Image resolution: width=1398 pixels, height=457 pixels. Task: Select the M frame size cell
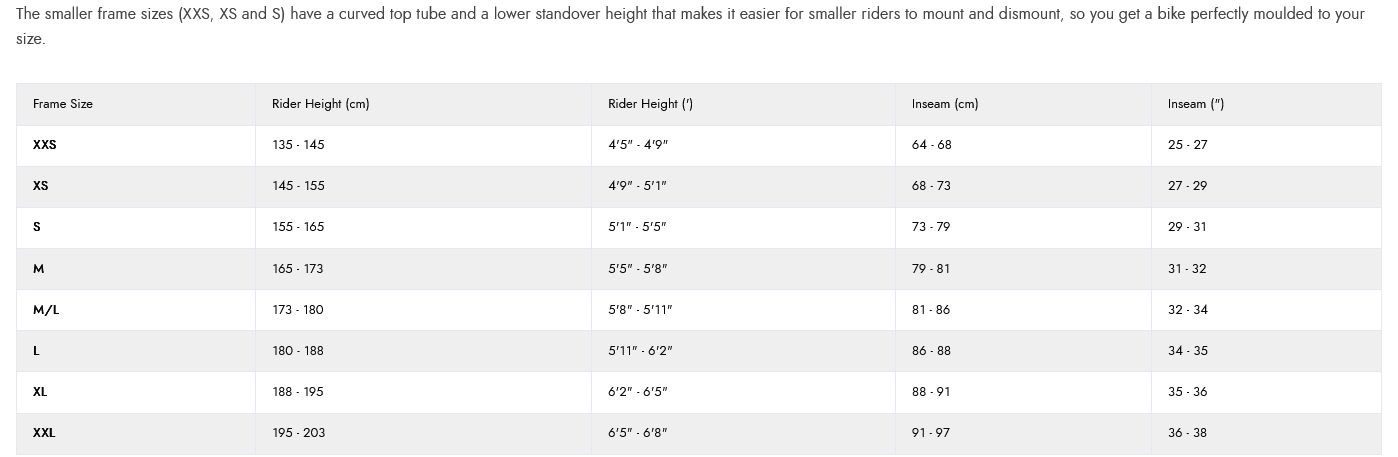(x=39, y=269)
